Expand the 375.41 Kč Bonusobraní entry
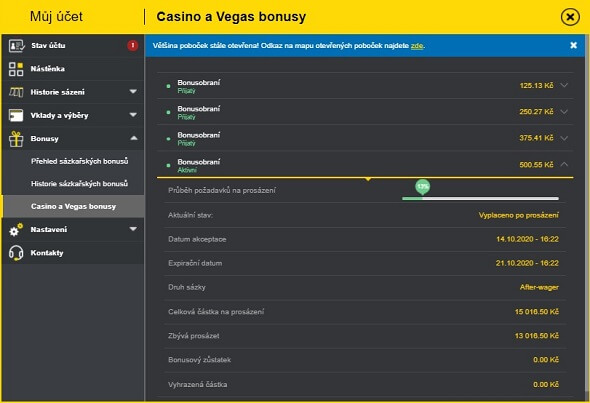Image resolution: width=590 pixels, height=403 pixels. 564,138
